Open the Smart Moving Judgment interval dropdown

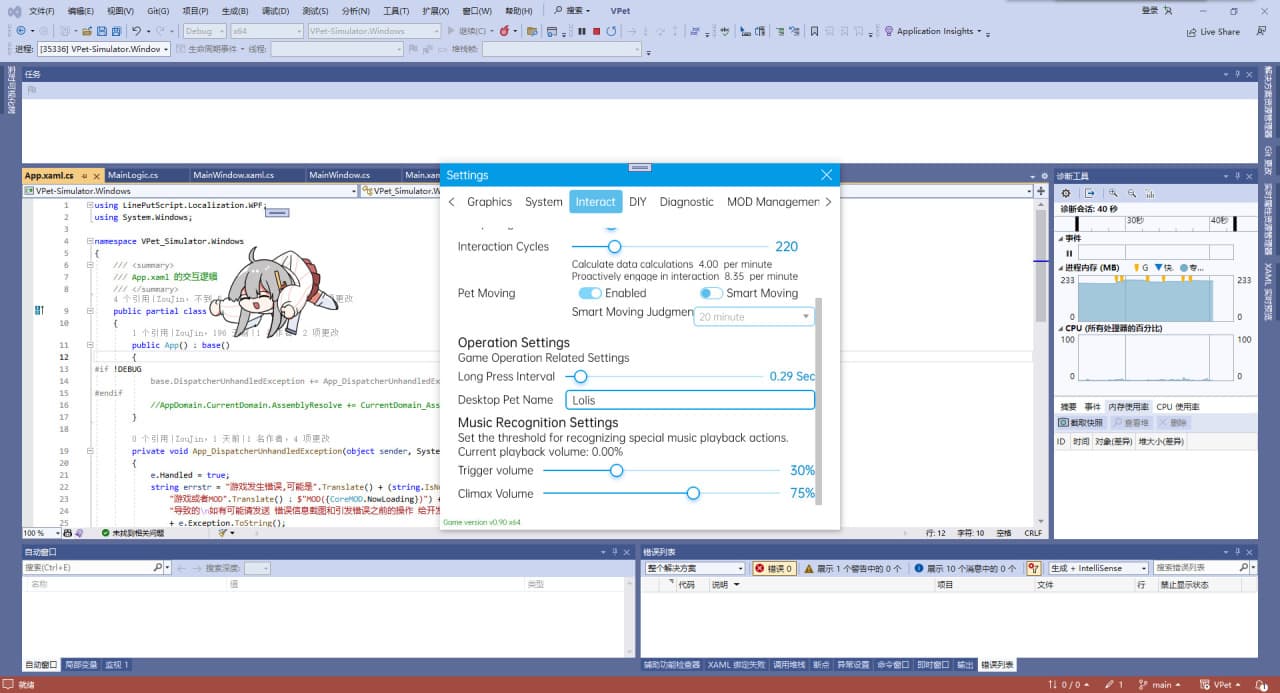tap(753, 316)
